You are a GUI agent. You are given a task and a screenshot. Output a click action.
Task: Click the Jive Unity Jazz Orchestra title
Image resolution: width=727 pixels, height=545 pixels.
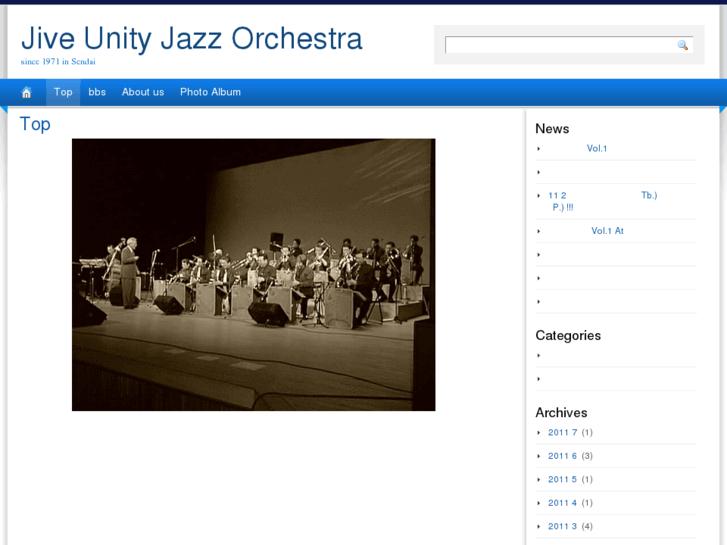click(191, 38)
